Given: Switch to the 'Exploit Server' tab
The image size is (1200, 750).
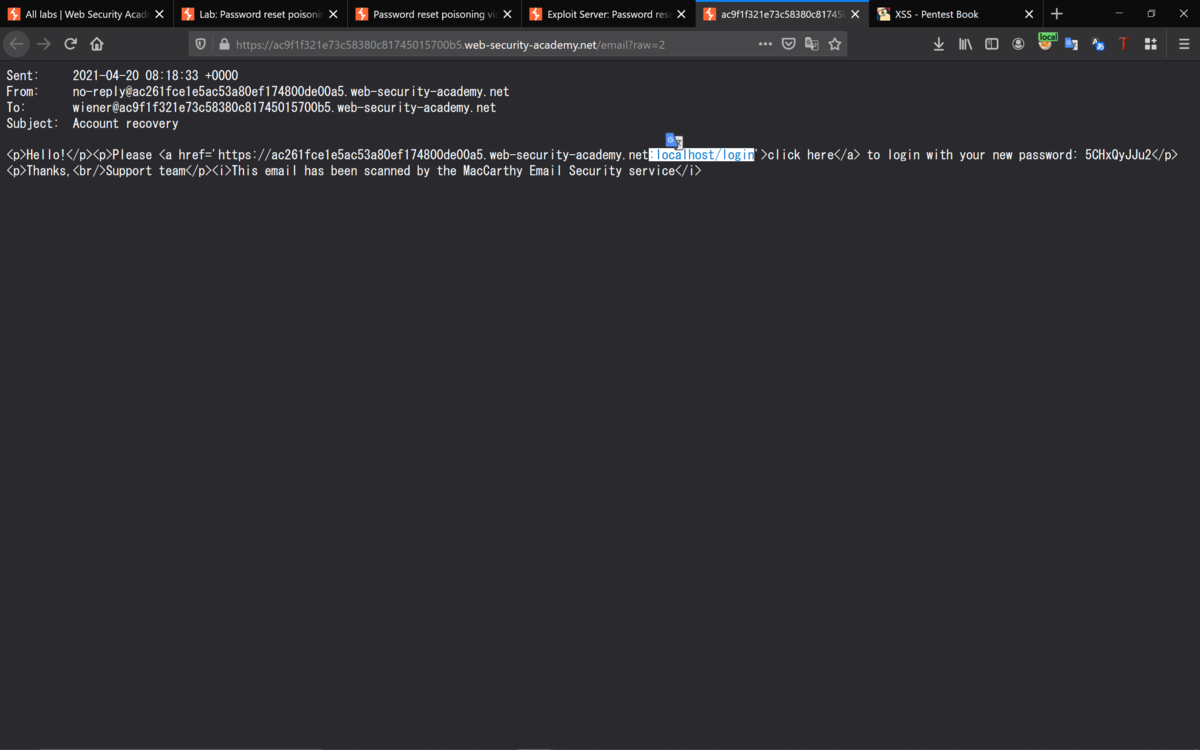Looking at the screenshot, I should 609,14.
